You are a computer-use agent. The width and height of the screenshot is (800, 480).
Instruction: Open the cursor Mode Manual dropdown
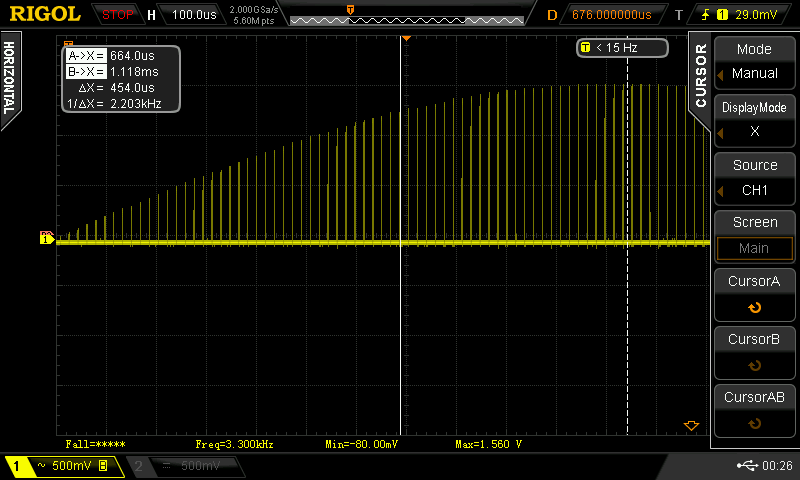click(754, 62)
